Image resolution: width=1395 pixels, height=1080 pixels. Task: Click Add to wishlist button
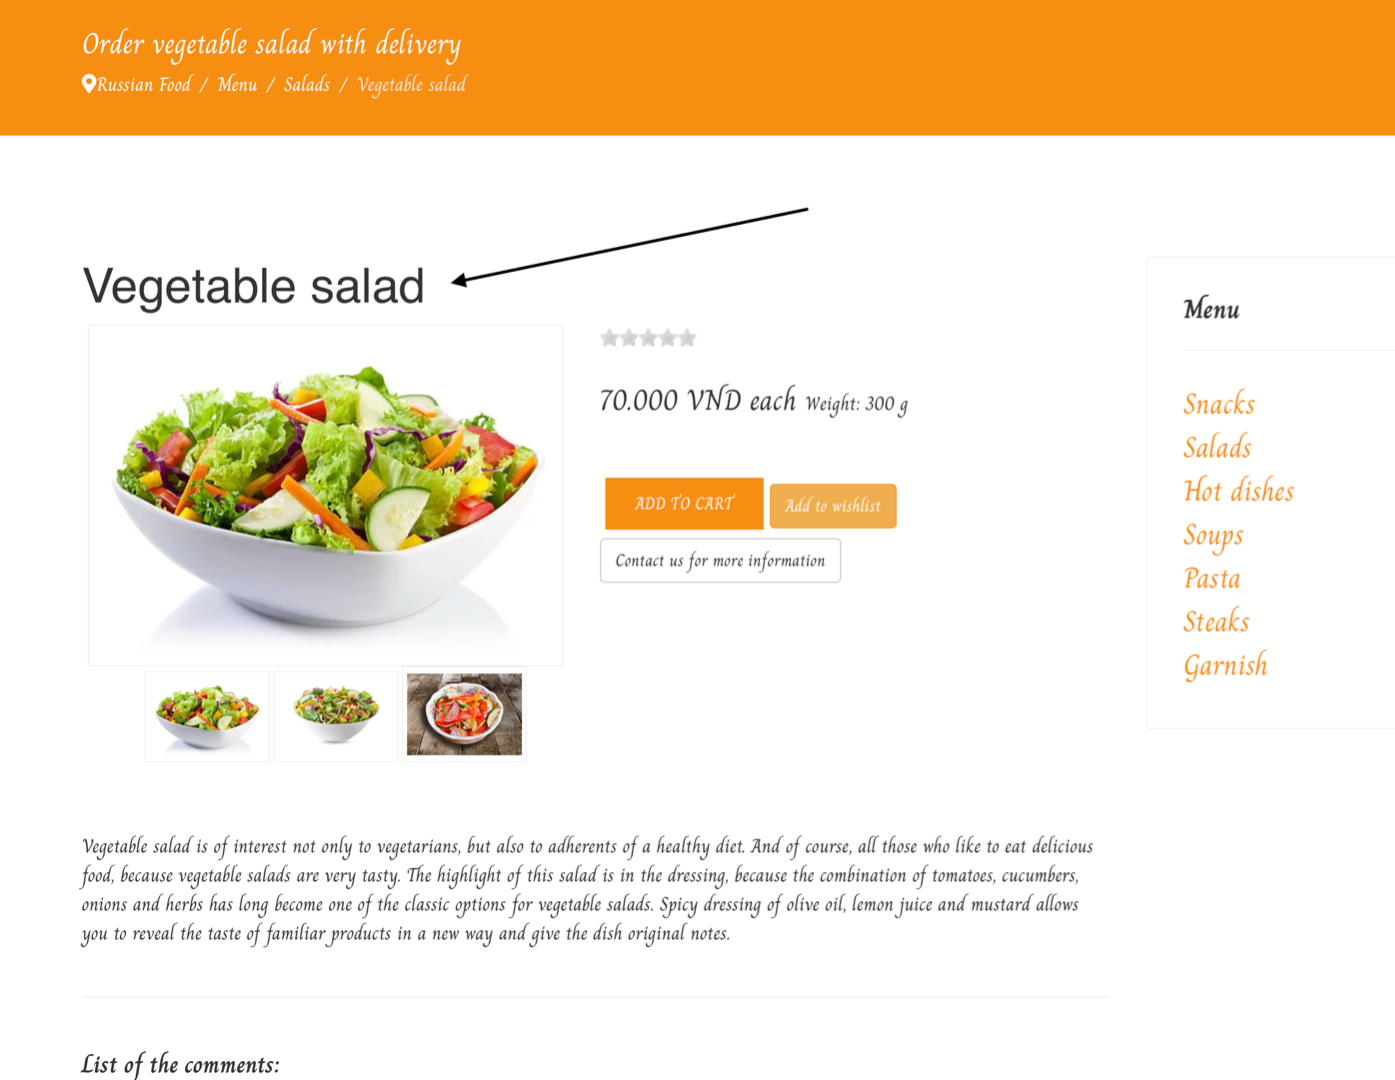pos(832,506)
